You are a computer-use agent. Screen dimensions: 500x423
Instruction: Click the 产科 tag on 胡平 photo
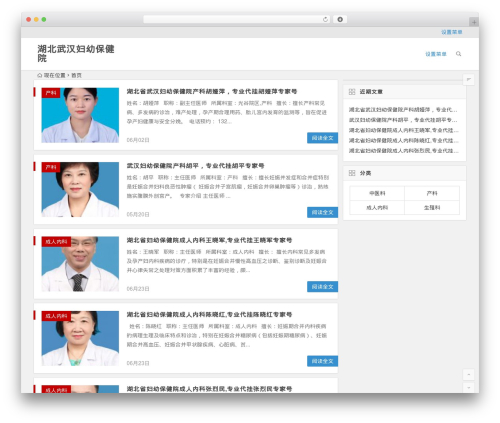click(51, 167)
